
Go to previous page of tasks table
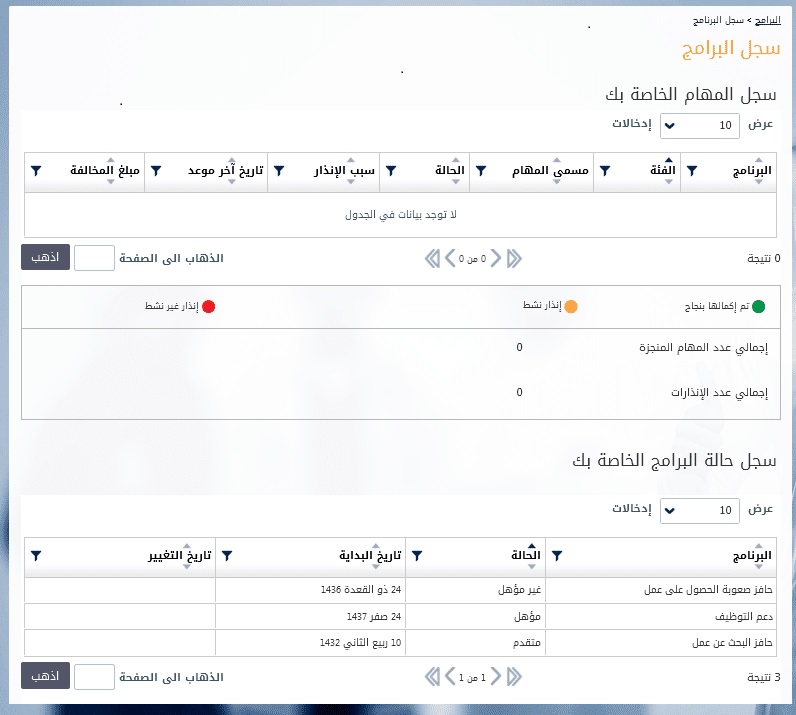click(496, 258)
